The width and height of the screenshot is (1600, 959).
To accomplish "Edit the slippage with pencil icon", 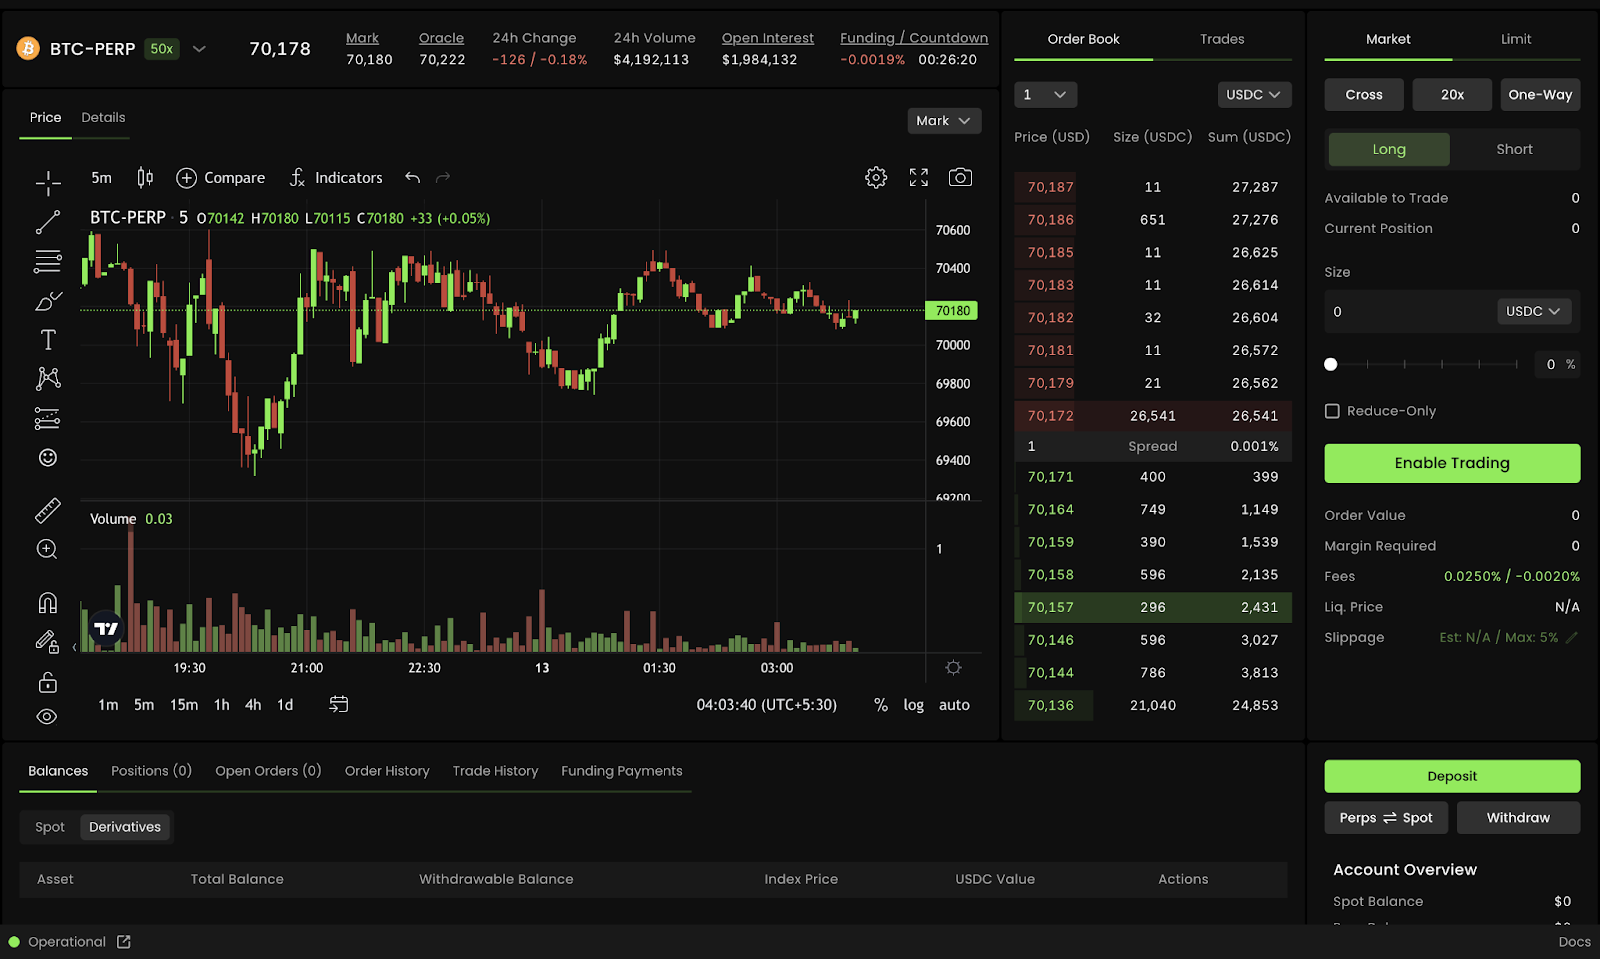I will [x=1572, y=637].
